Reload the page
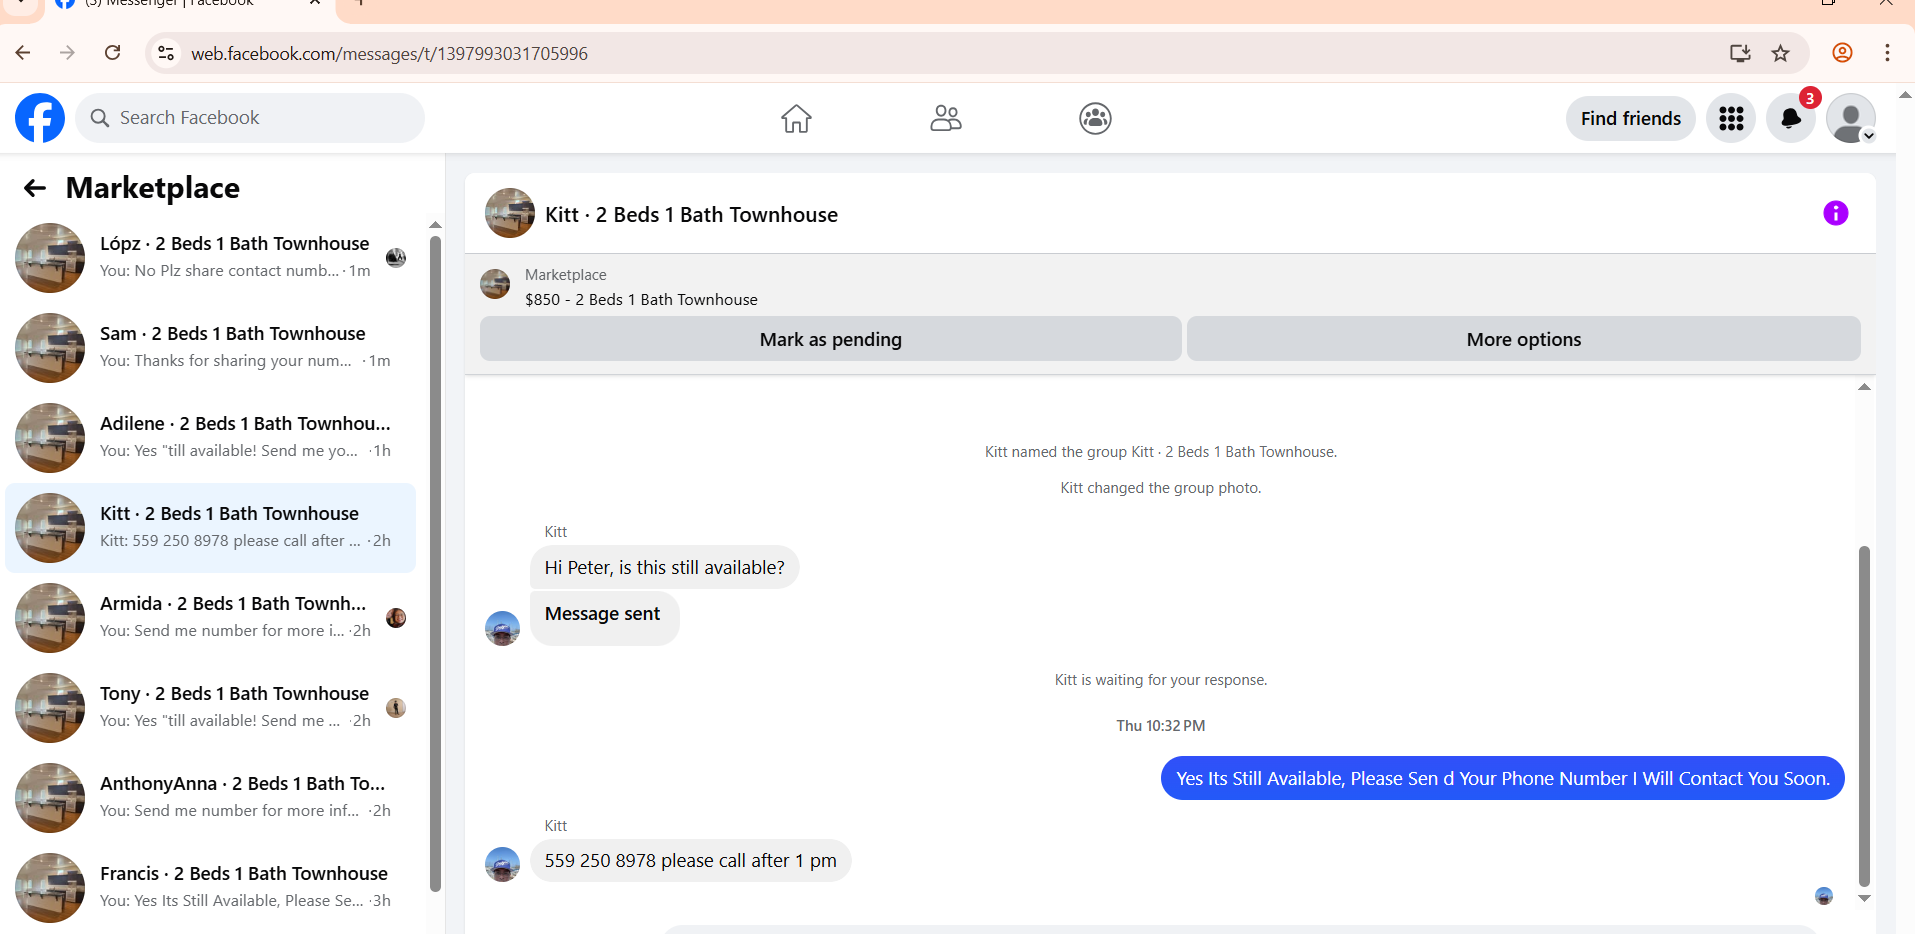 tap(113, 53)
